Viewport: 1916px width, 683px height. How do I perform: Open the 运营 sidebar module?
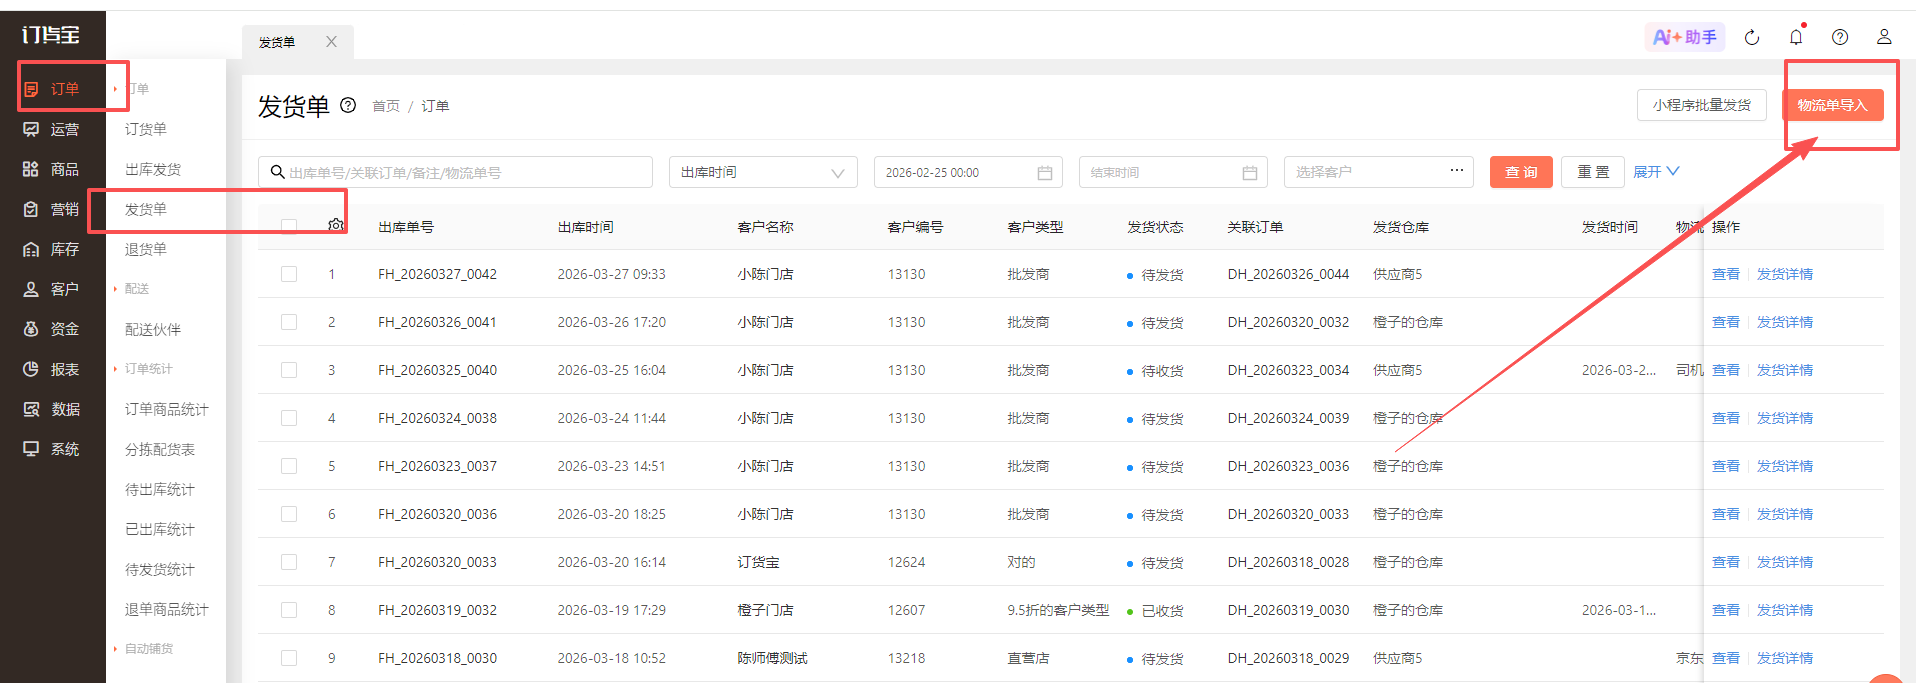pyautogui.click(x=52, y=129)
